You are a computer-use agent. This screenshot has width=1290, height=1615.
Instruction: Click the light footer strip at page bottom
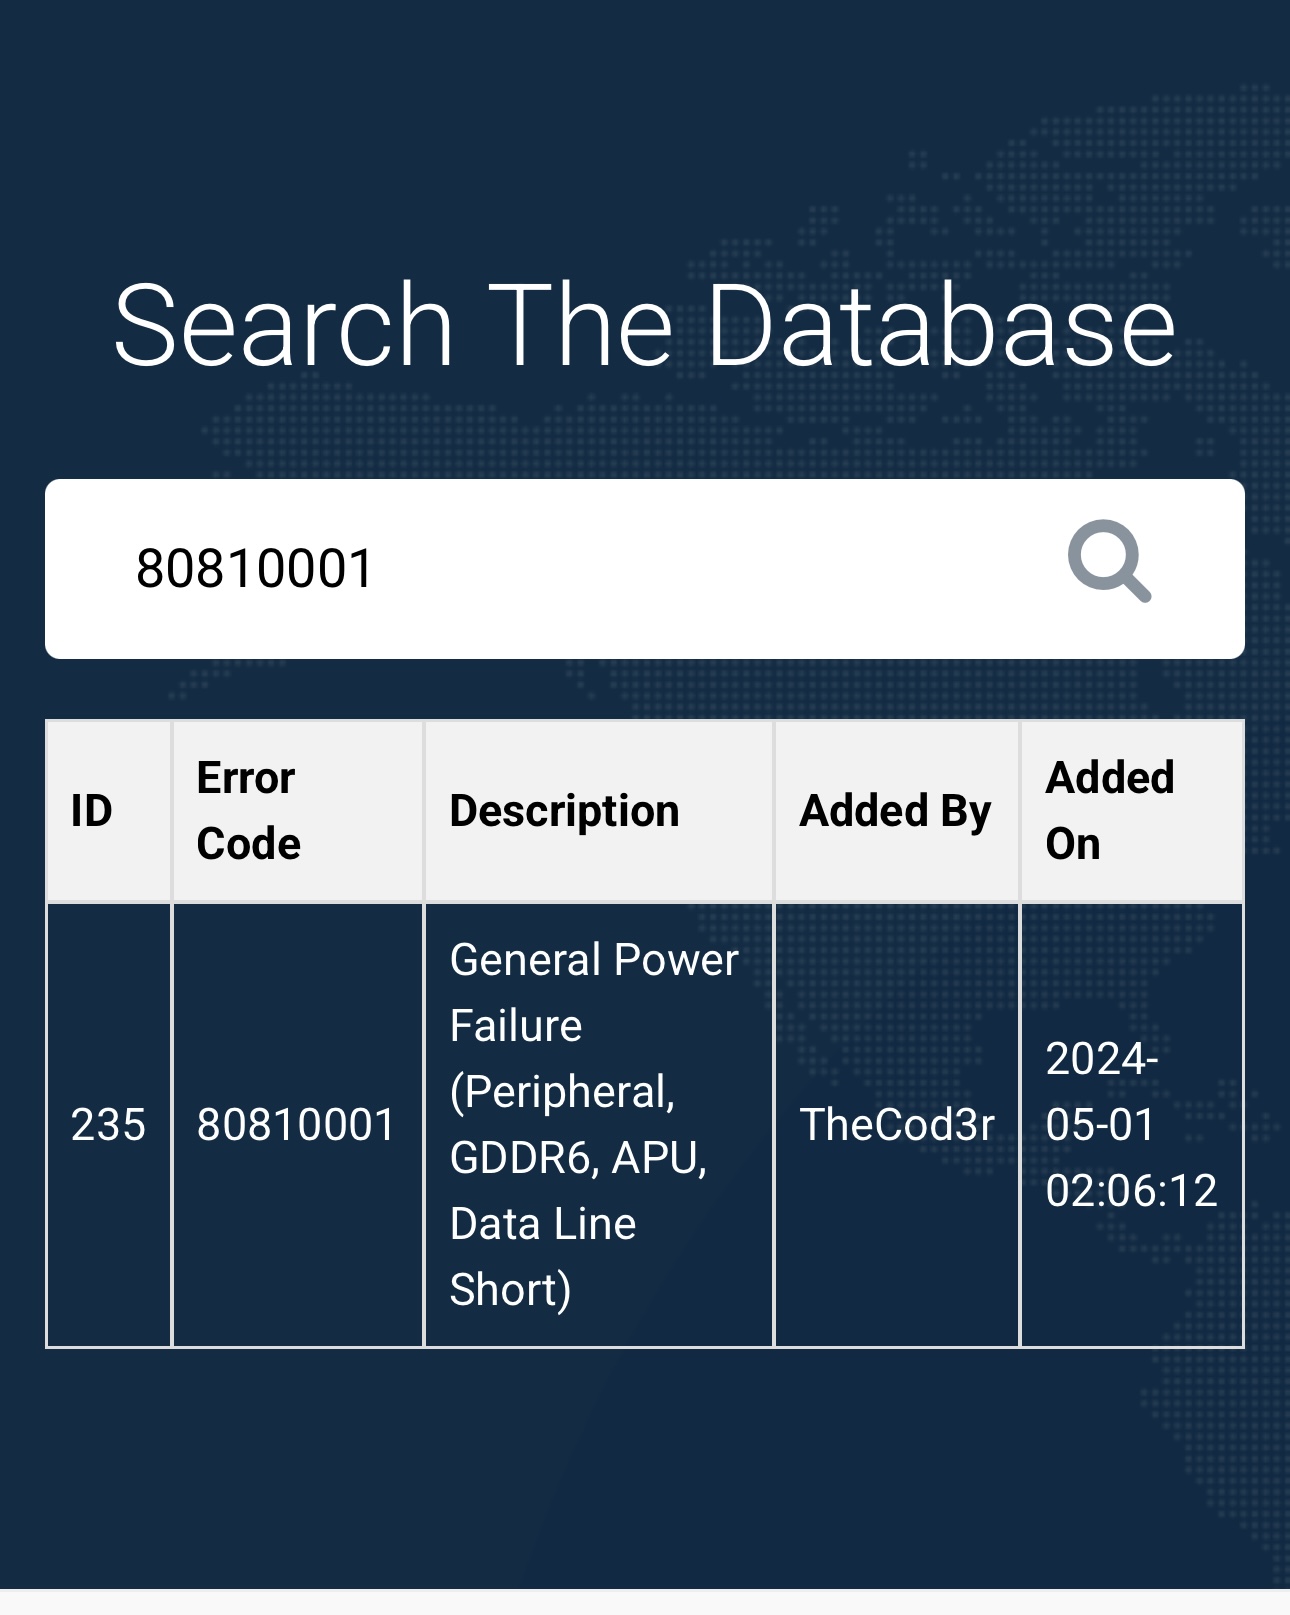(645, 1602)
